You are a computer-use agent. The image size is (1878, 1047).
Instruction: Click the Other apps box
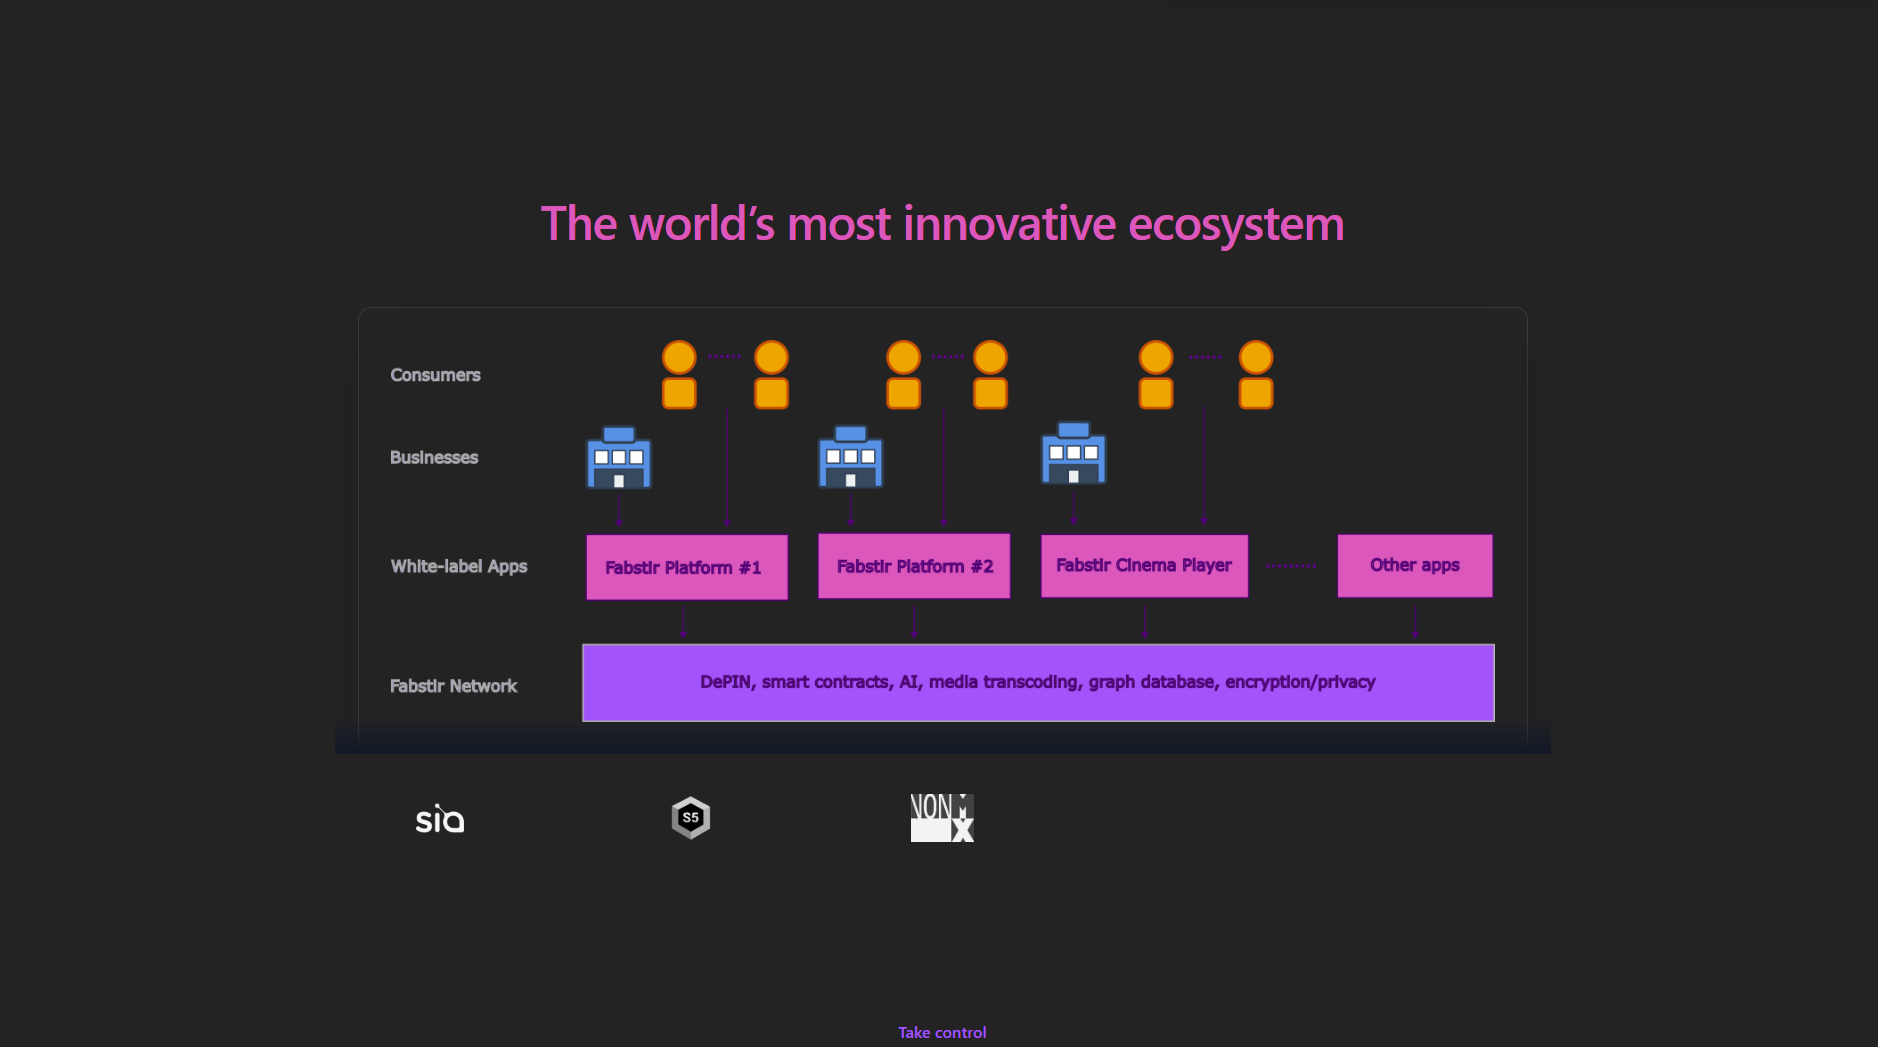(1415, 566)
